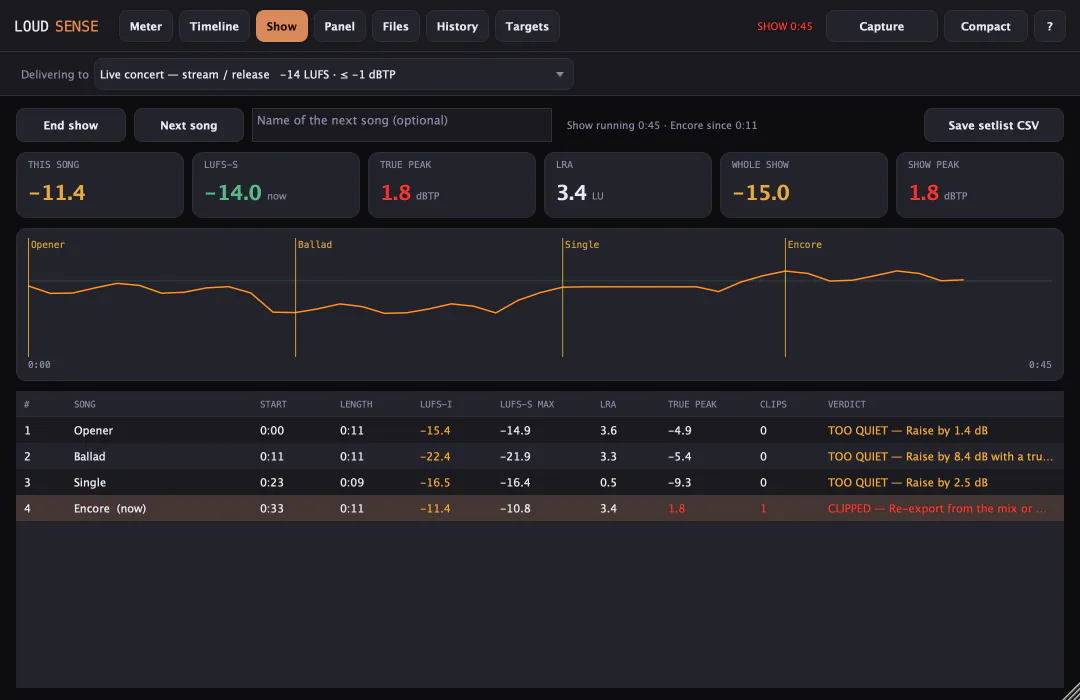Screen dimensions: 1080x700
Task: Open the Meter tab
Action: point(146,26)
